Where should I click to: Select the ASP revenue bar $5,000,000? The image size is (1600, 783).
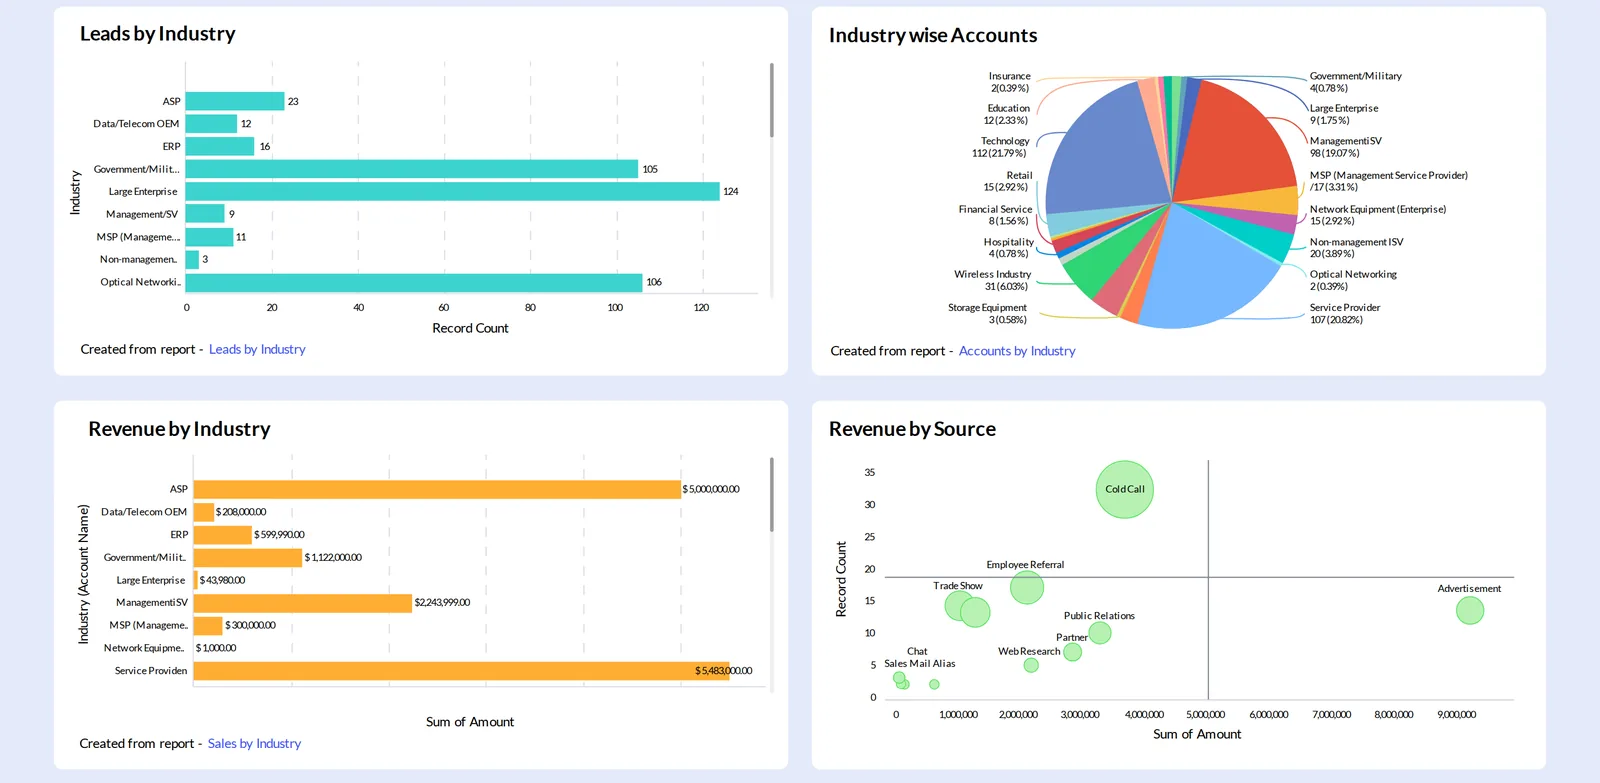pos(437,489)
